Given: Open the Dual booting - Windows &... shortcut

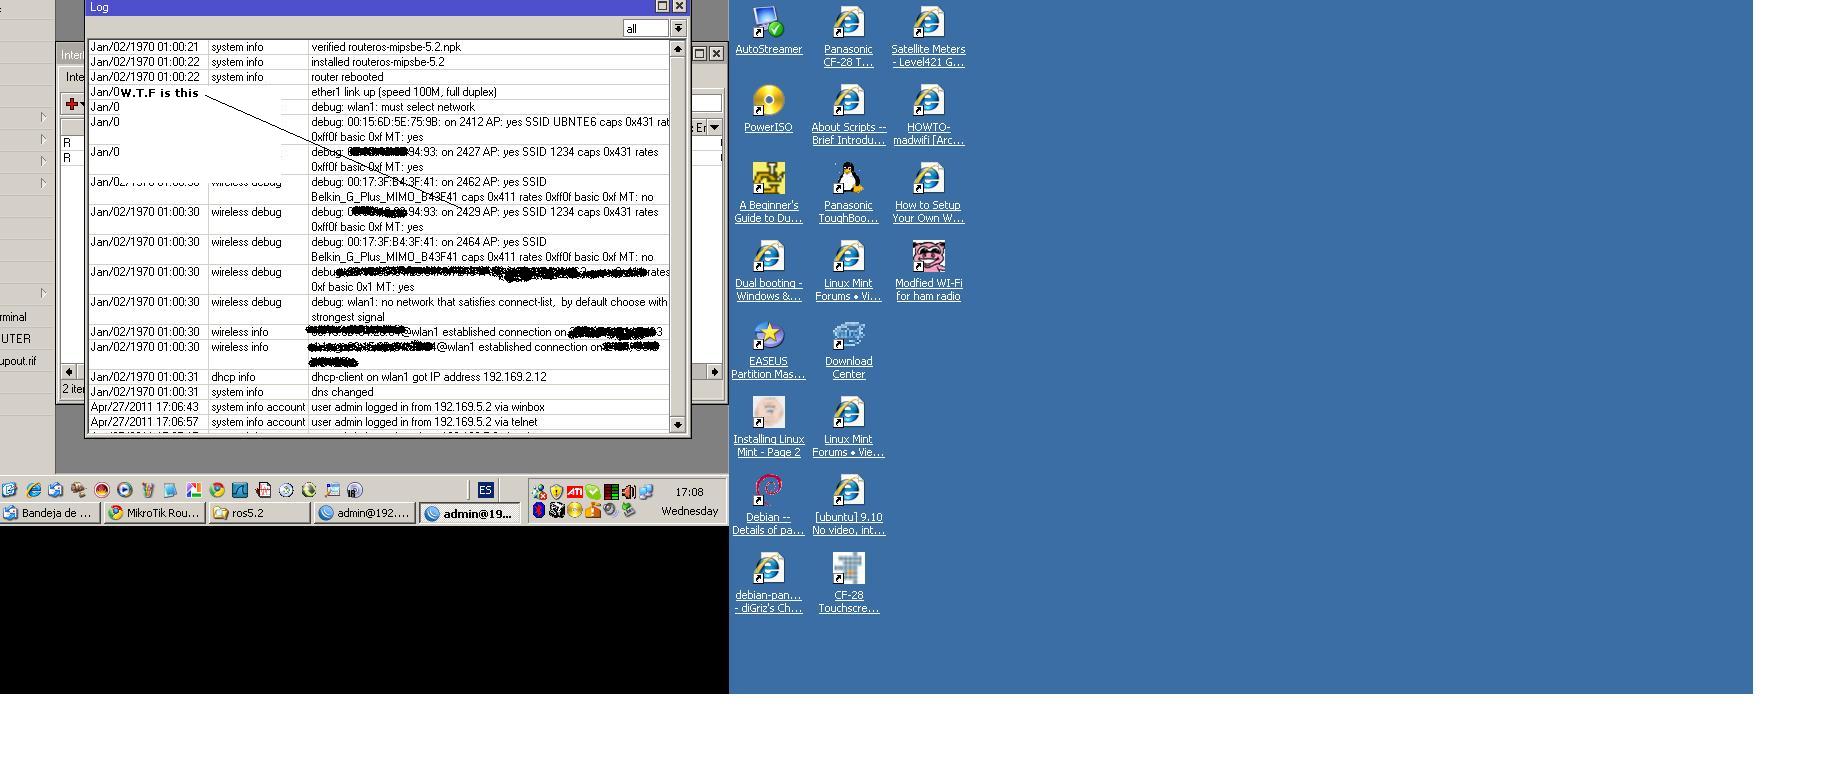Looking at the screenshot, I should 768,271.
